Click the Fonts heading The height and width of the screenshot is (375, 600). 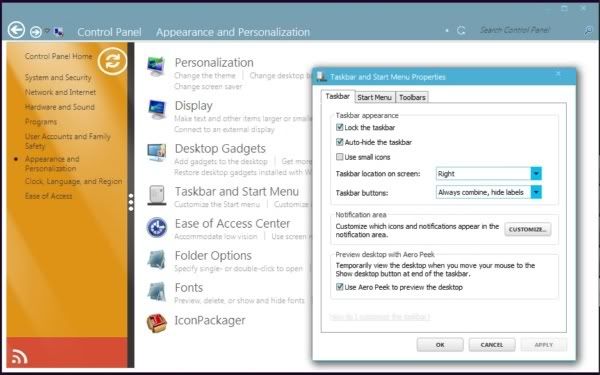click(x=189, y=287)
